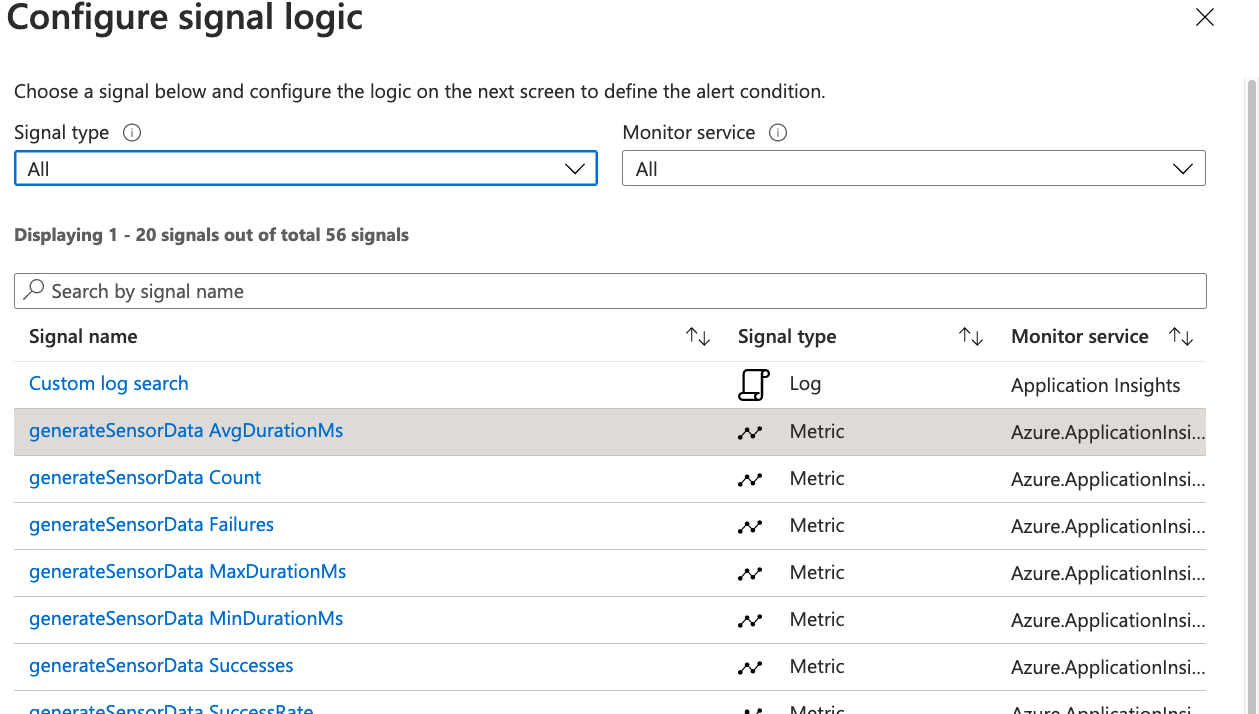Sort by Monitor service column arrows

(1181, 337)
